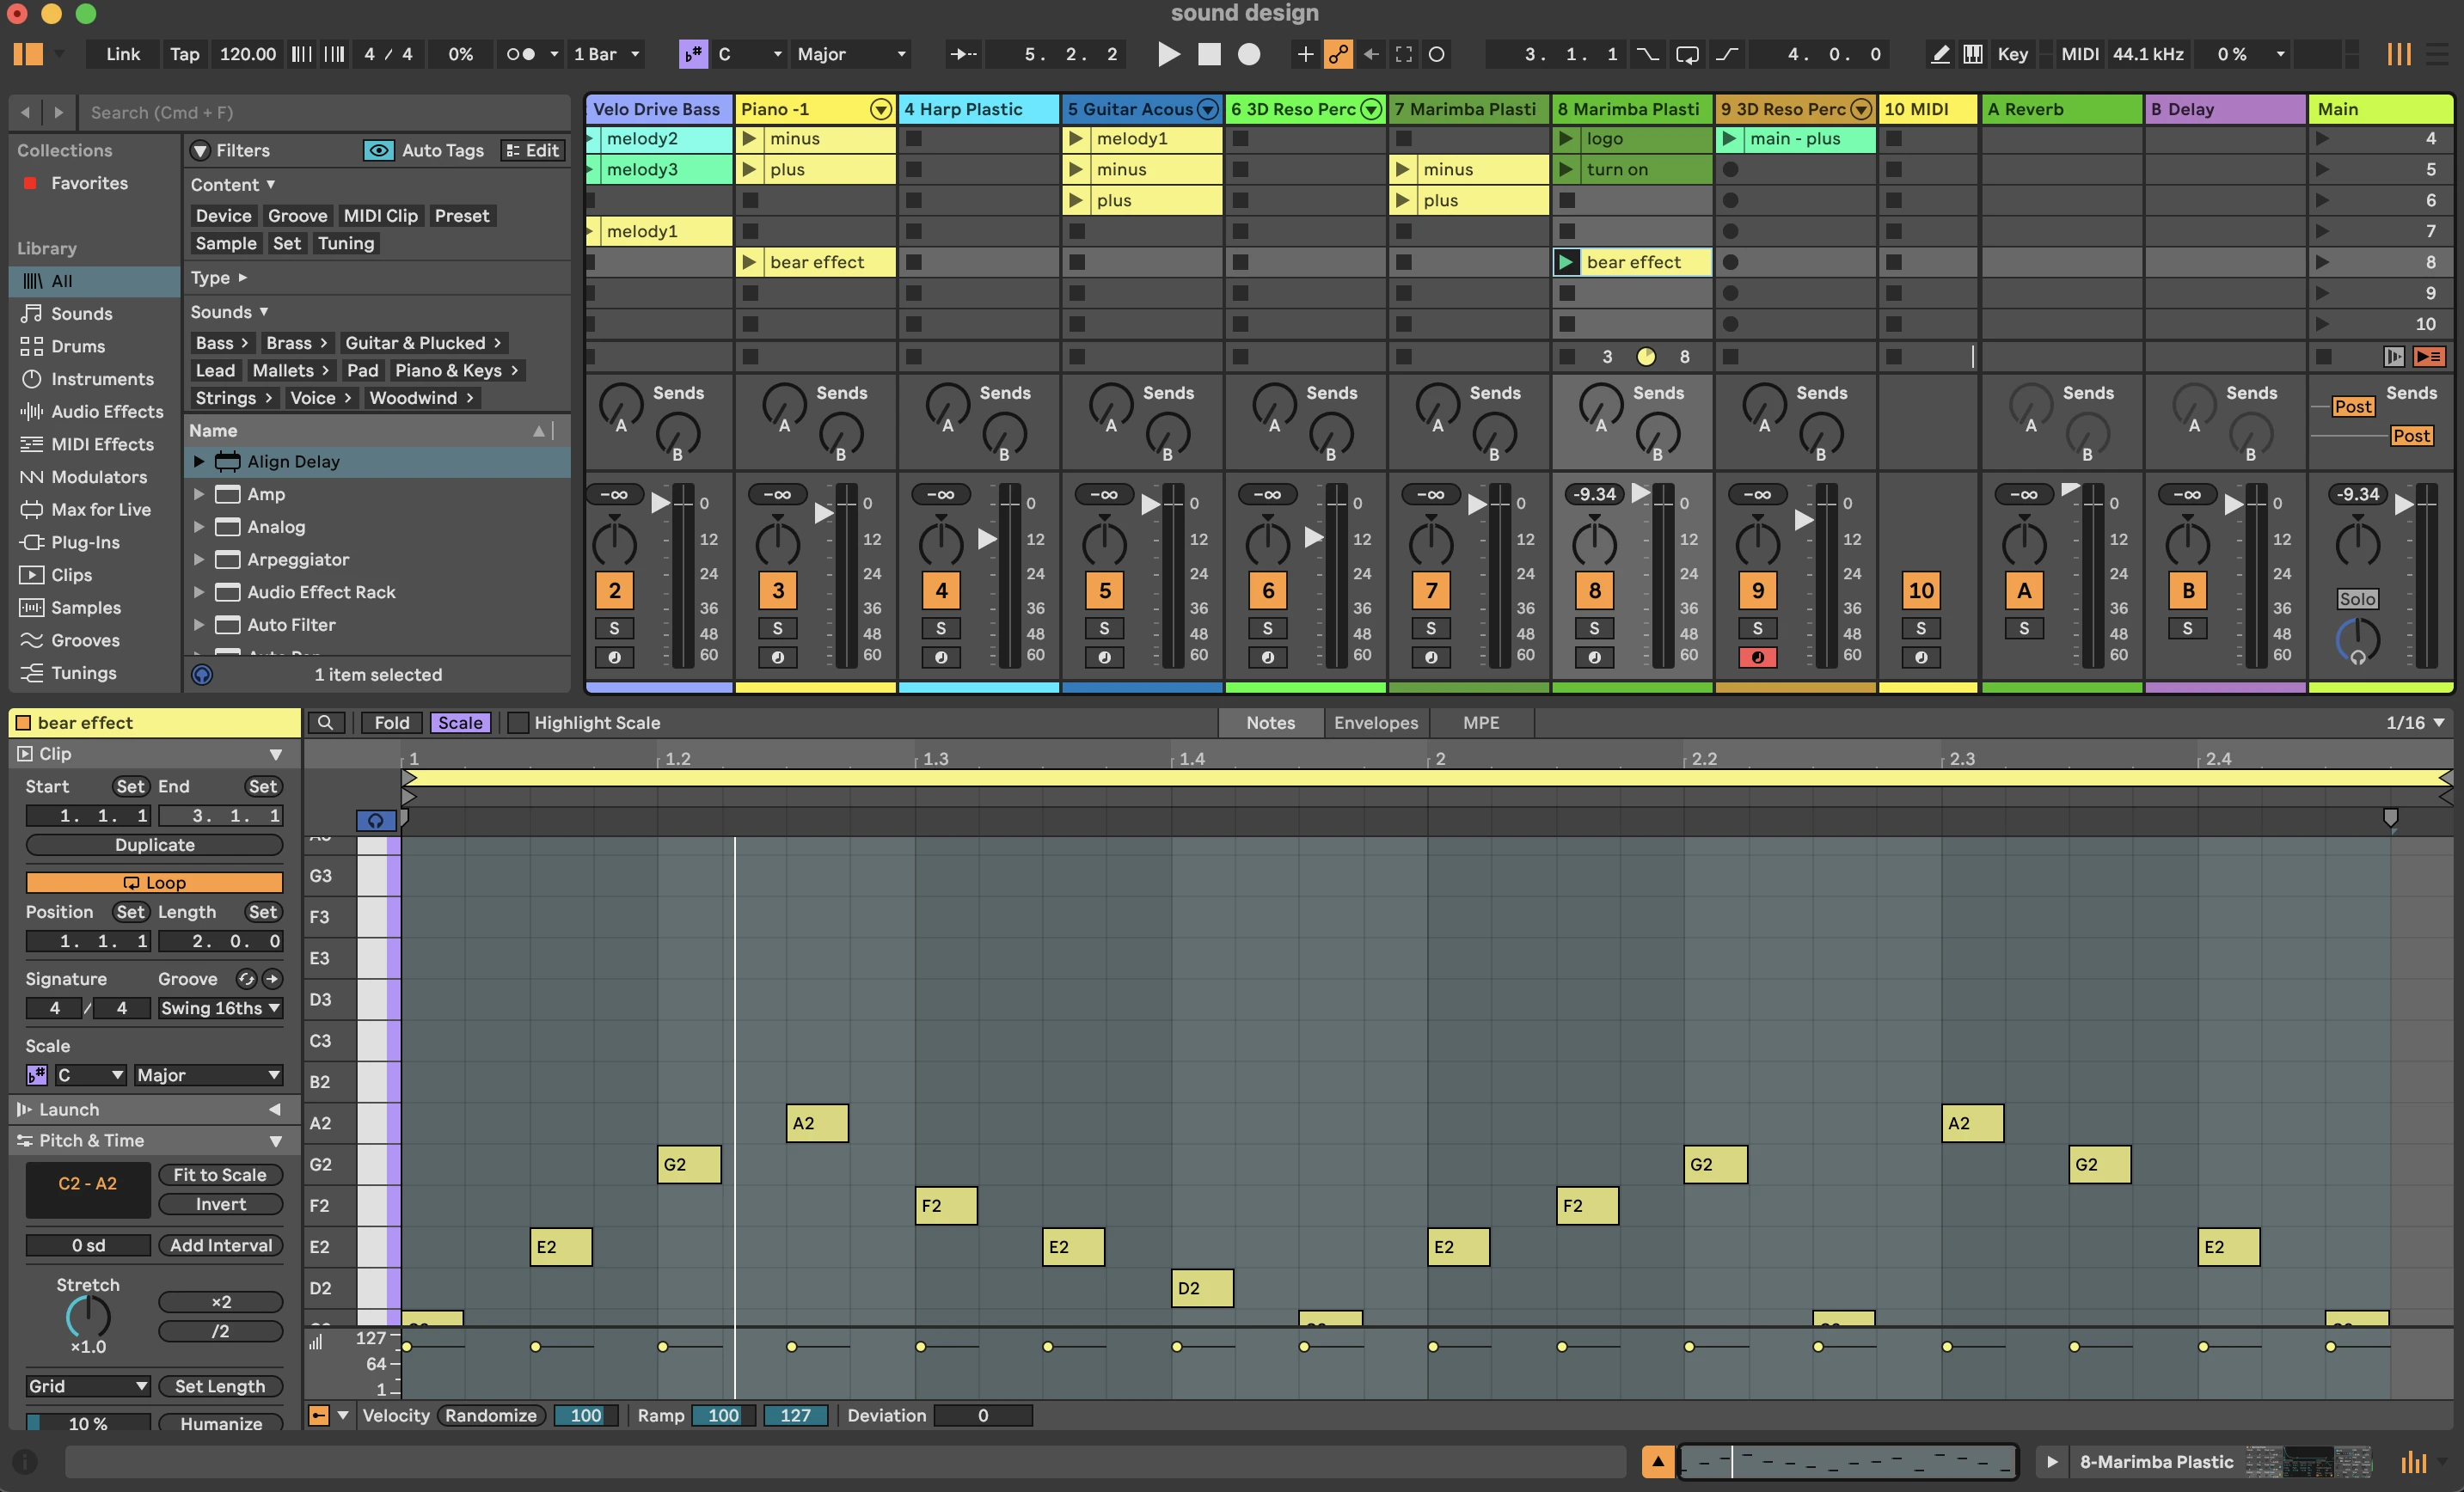Switch to the Envelopes tab
Image resolution: width=2464 pixels, height=1492 pixels.
1375,722
